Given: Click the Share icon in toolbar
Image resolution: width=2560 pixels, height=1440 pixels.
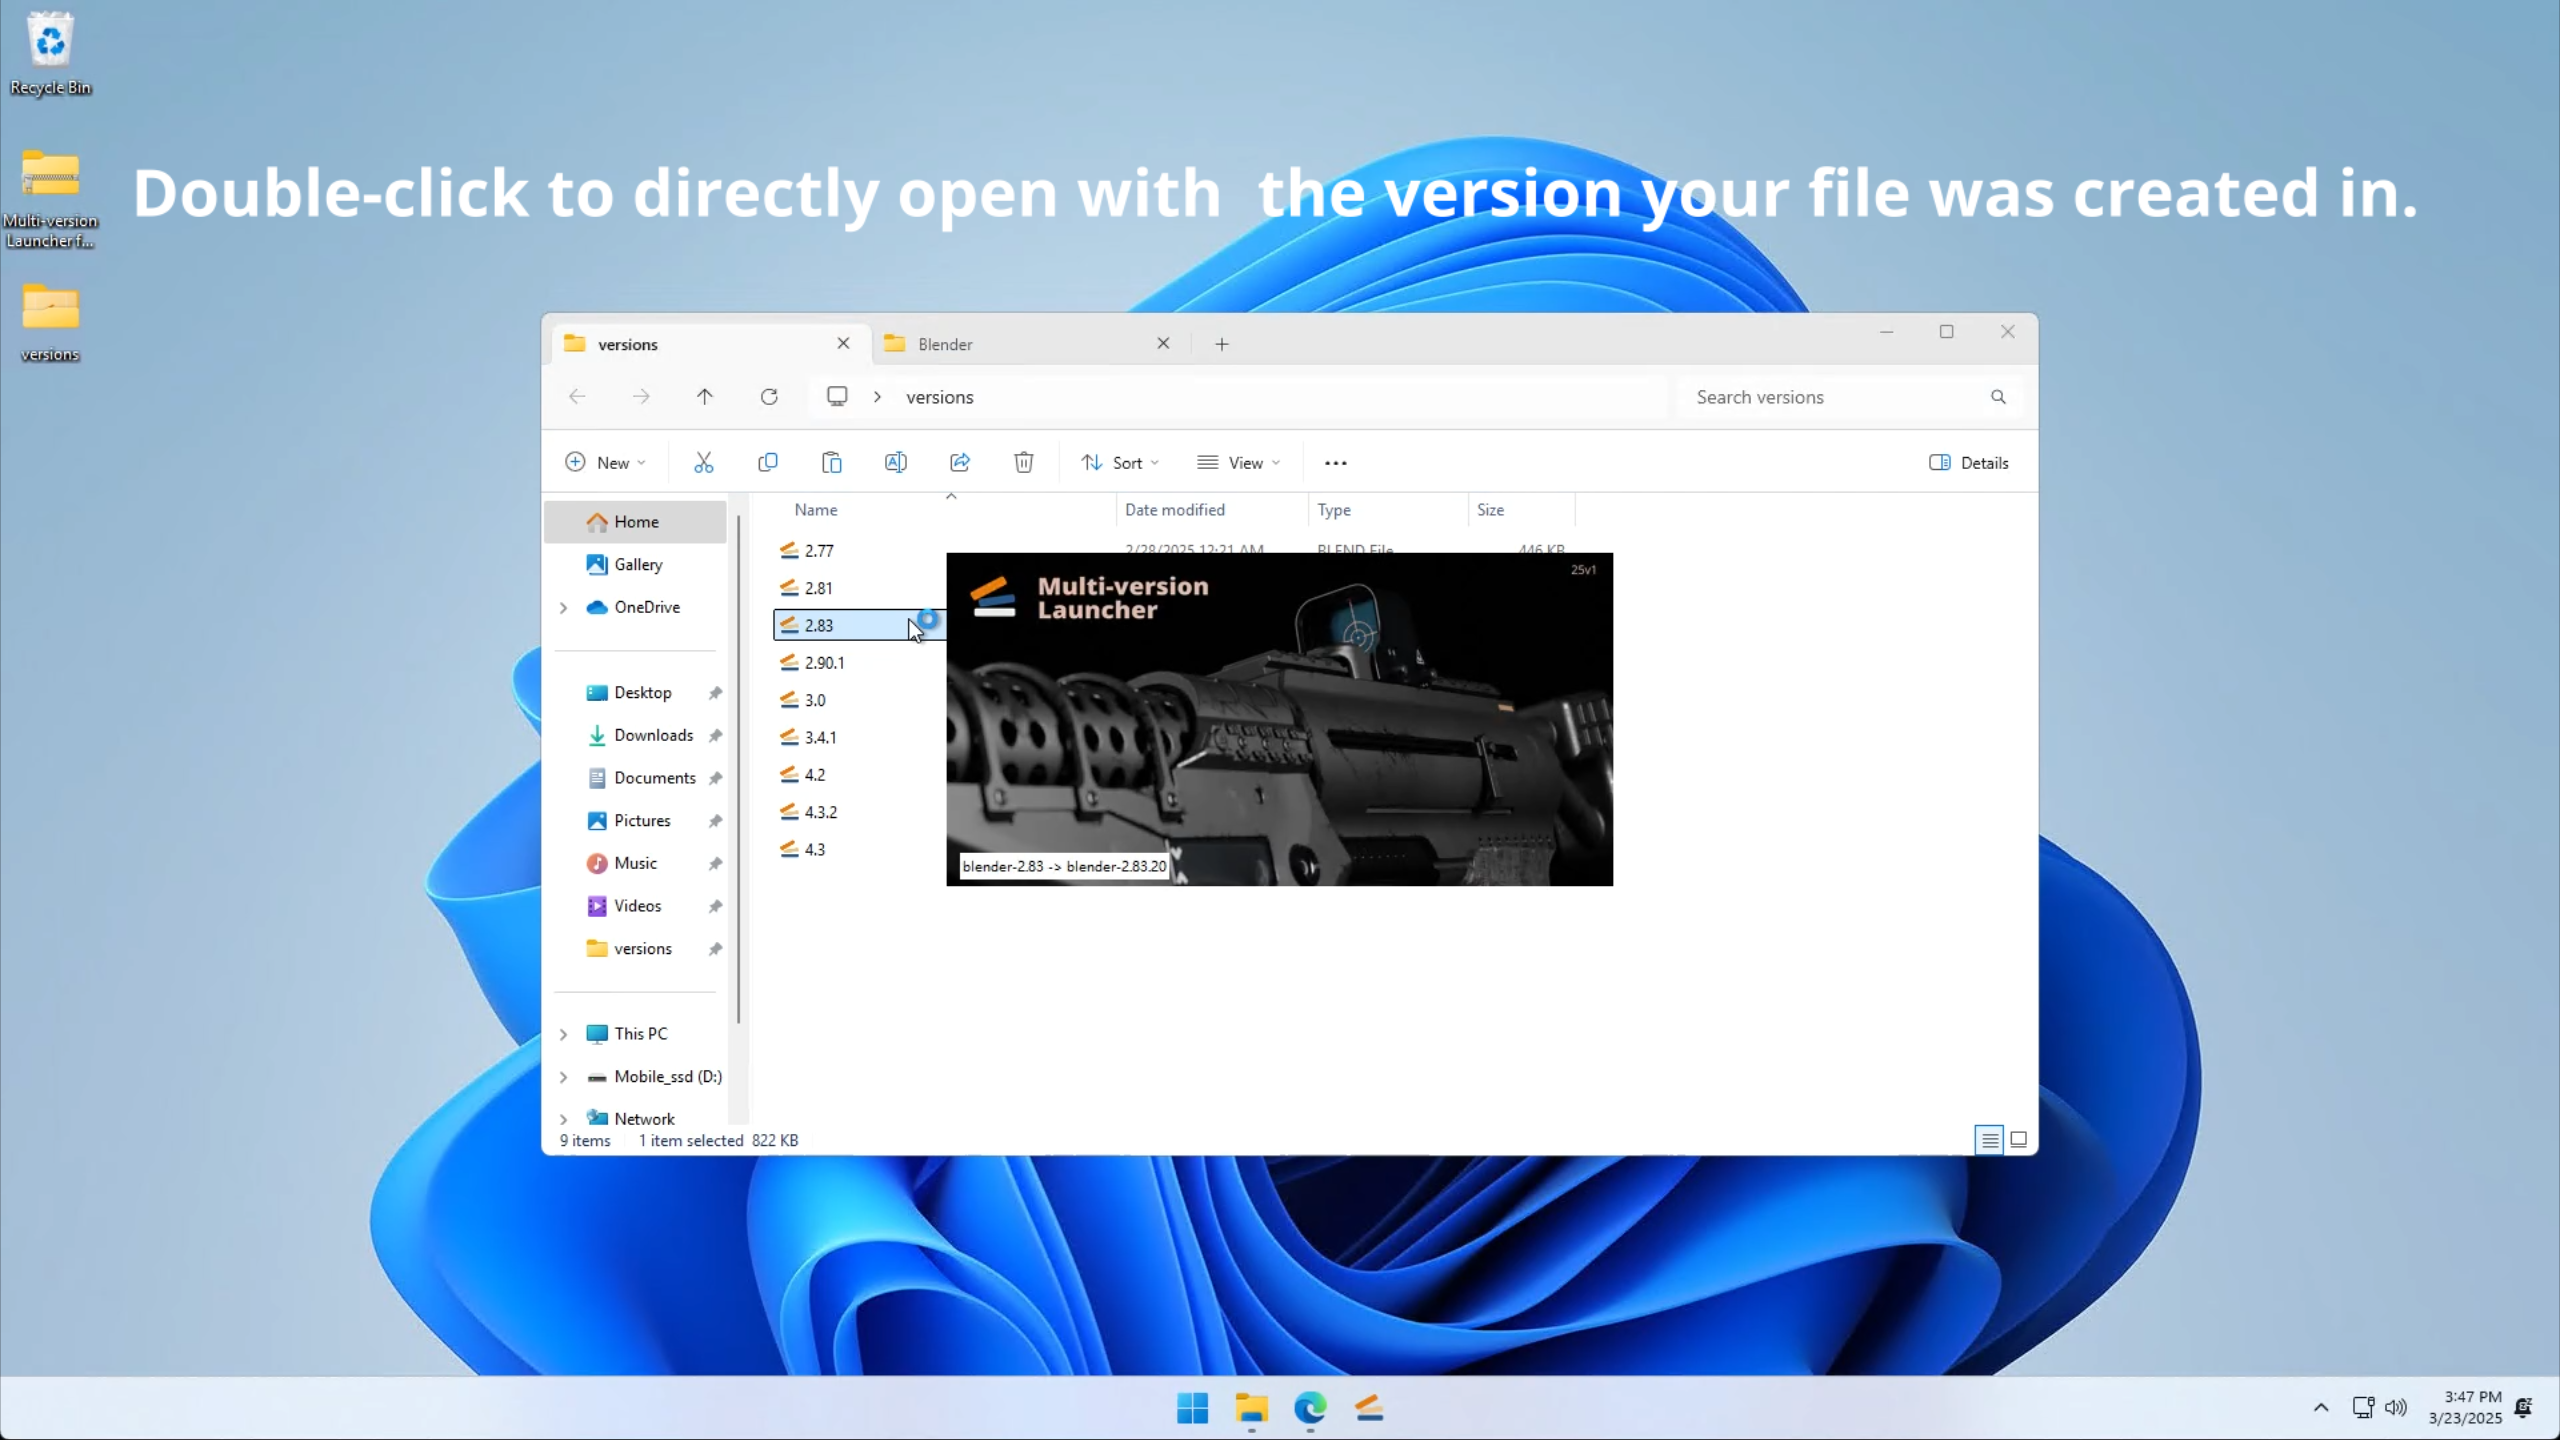Looking at the screenshot, I should [960, 462].
